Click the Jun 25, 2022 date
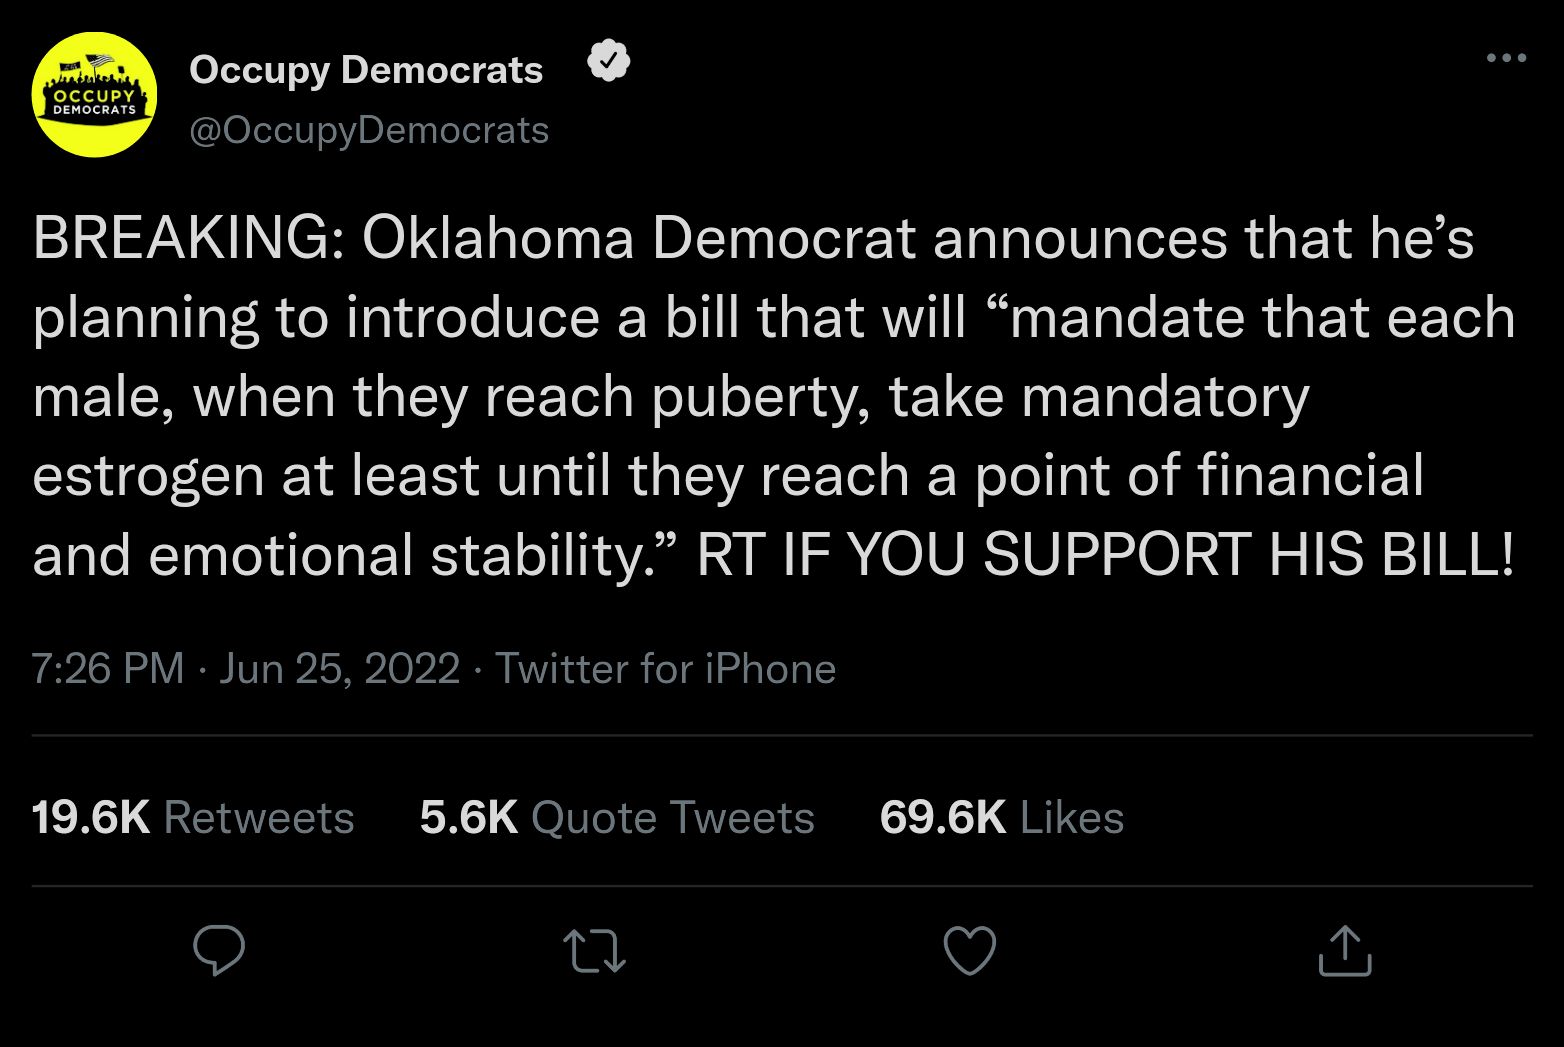The image size is (1564, 1047). click(x=339, y=668)
